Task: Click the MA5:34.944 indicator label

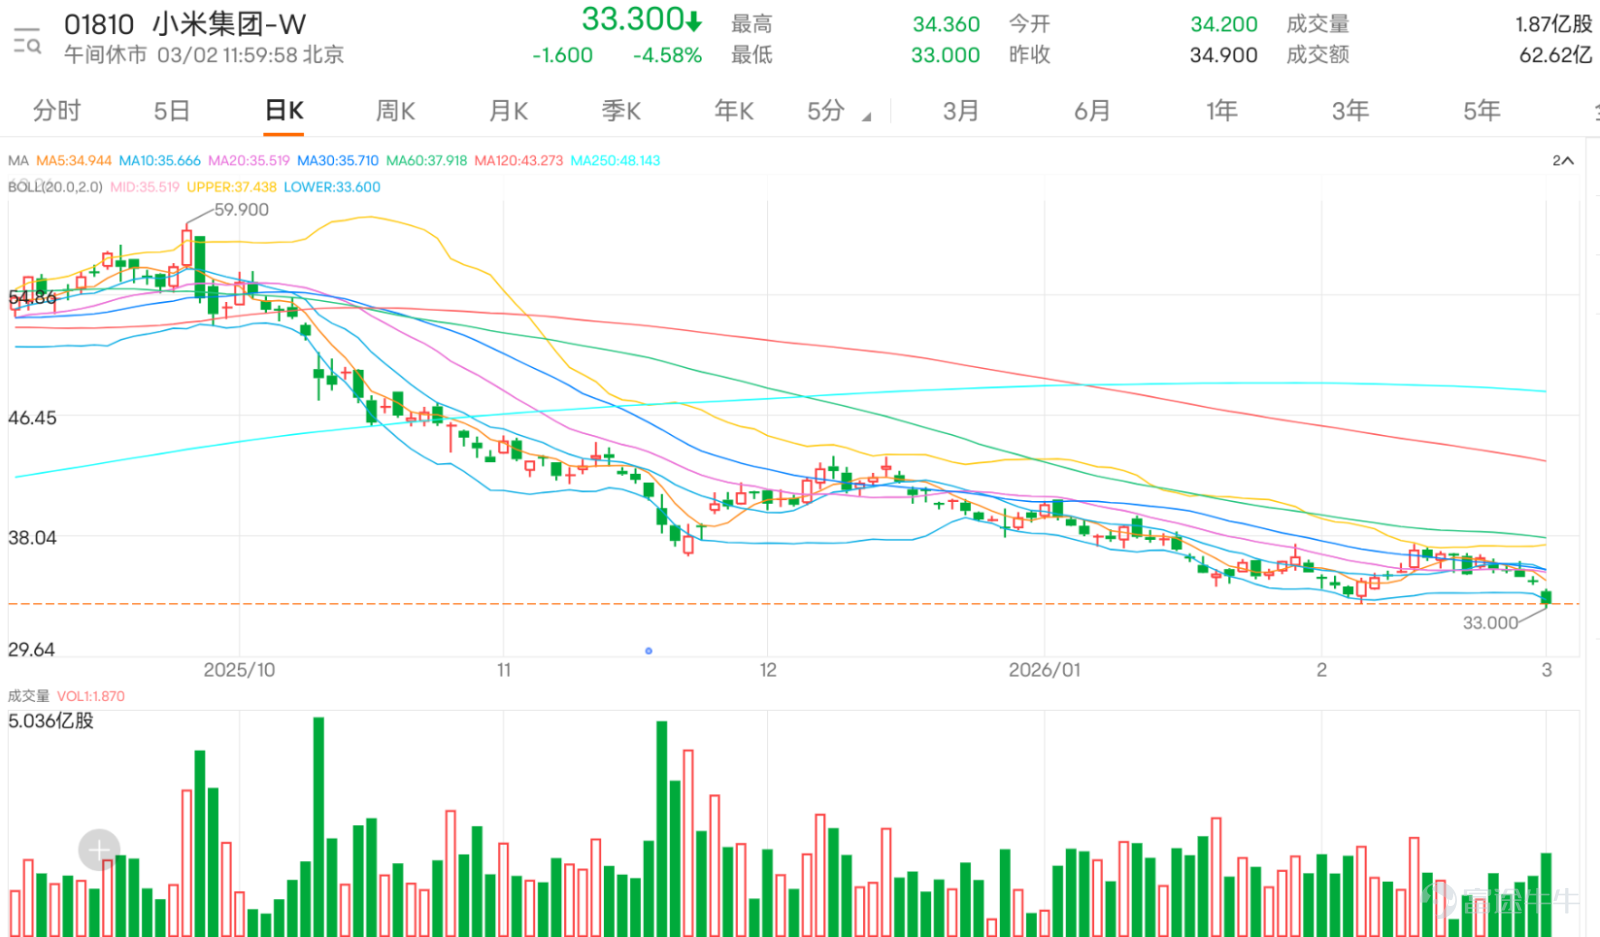Action: 74,160
